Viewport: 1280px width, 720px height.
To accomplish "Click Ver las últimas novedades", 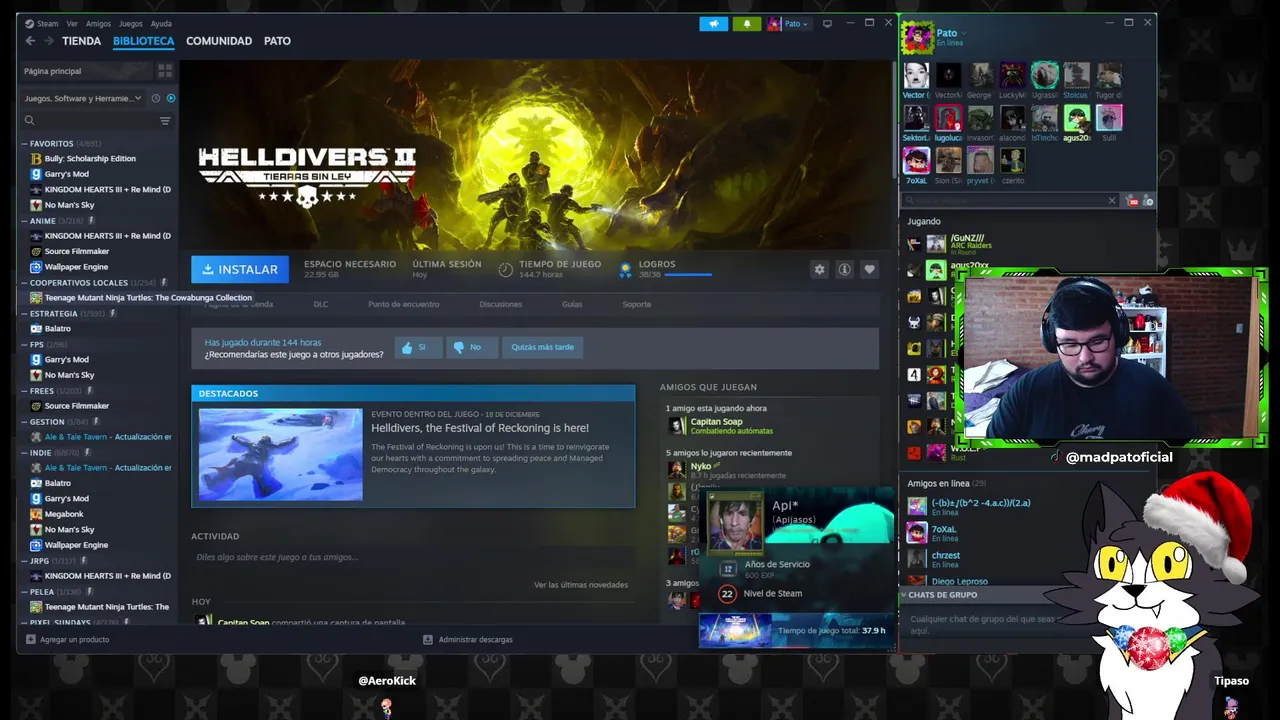I will tap(581, 585).
